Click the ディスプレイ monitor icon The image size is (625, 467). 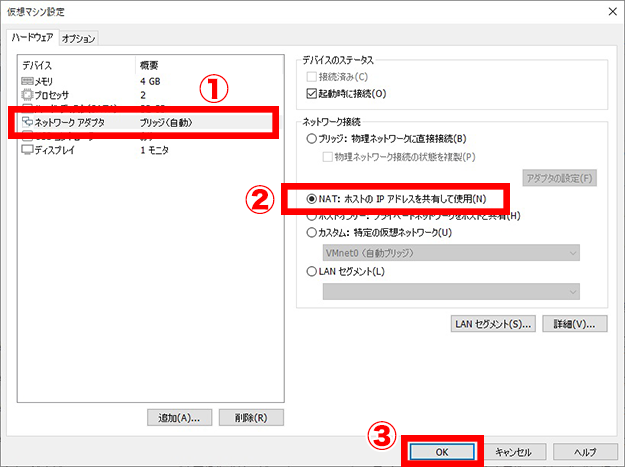27,150
